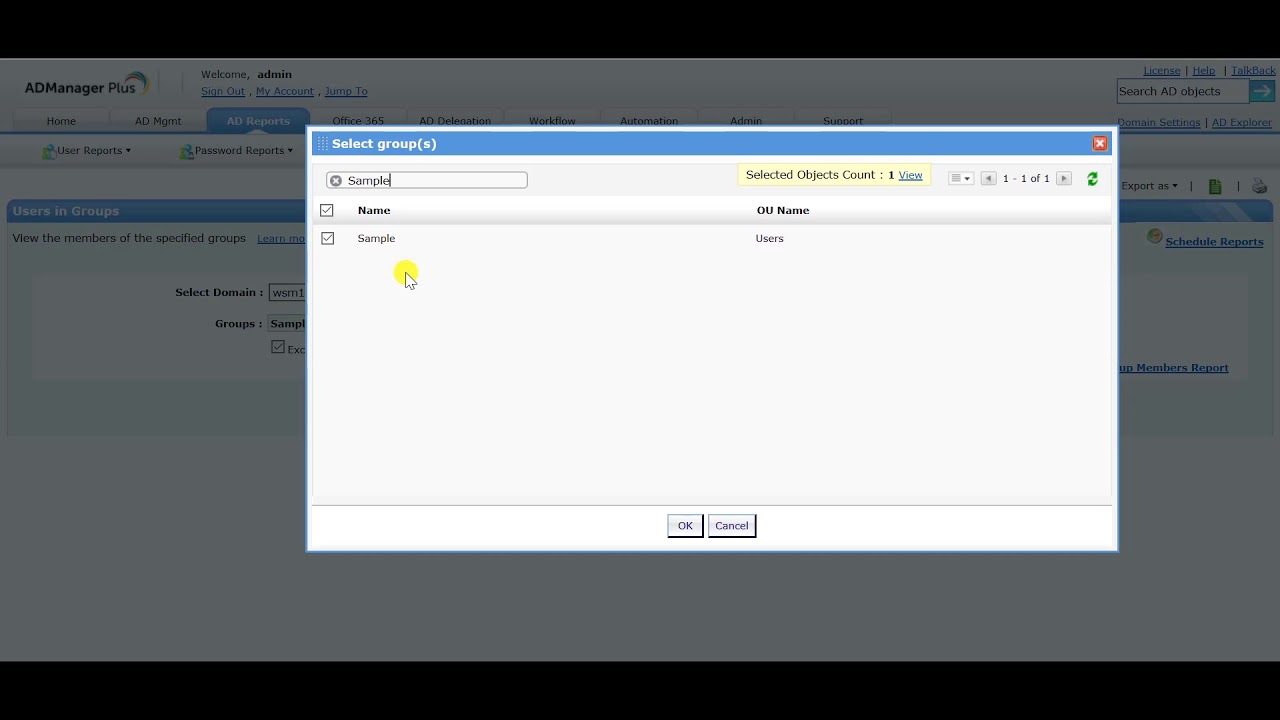1280x720 pixels.
Task: Click the User Reports icon
Action: tap(48, 151)
